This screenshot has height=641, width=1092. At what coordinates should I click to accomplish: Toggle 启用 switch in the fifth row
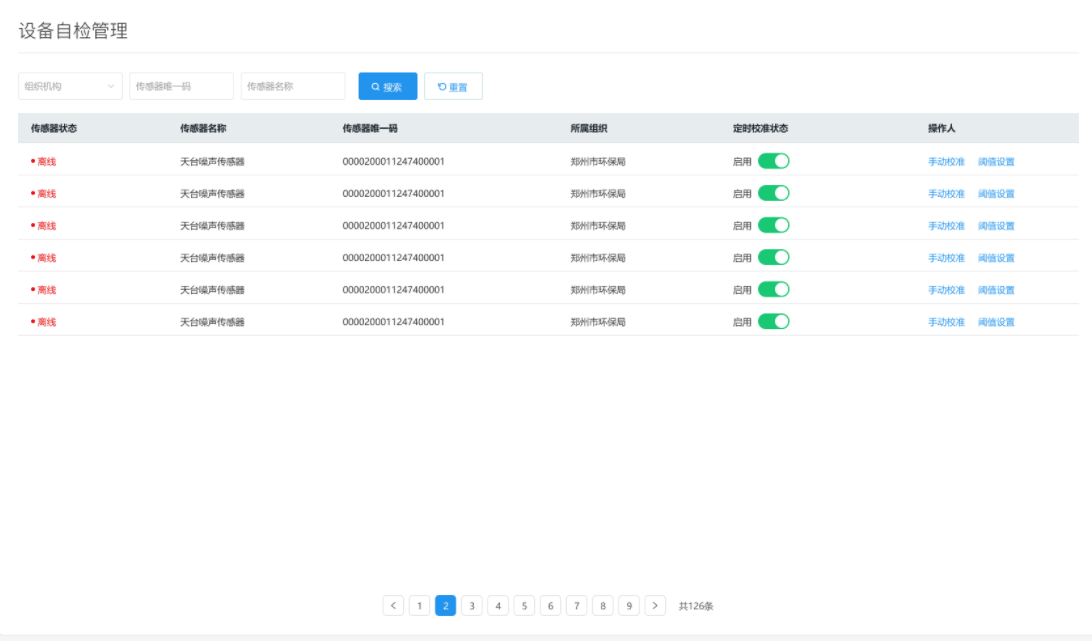click(x=773, y=289)
